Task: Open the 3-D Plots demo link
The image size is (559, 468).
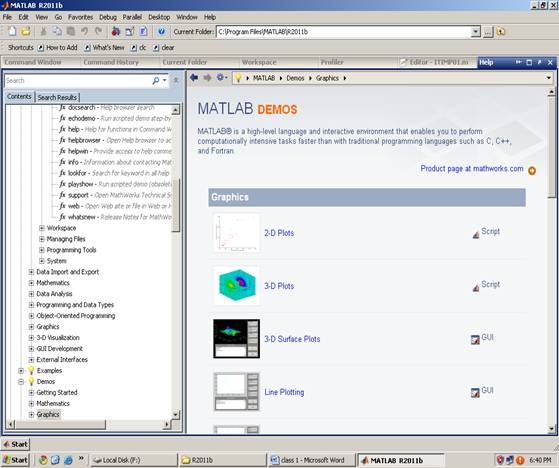Action: click(x=279, y=286)
